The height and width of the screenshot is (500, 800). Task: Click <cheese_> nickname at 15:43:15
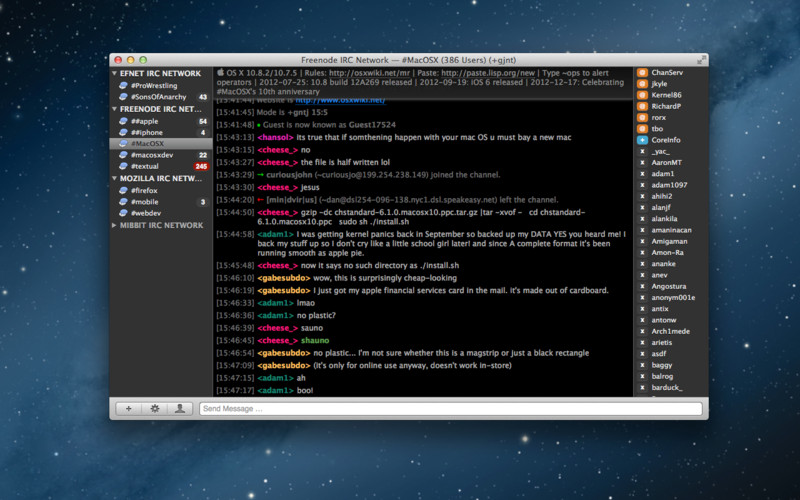pos(278,150)
